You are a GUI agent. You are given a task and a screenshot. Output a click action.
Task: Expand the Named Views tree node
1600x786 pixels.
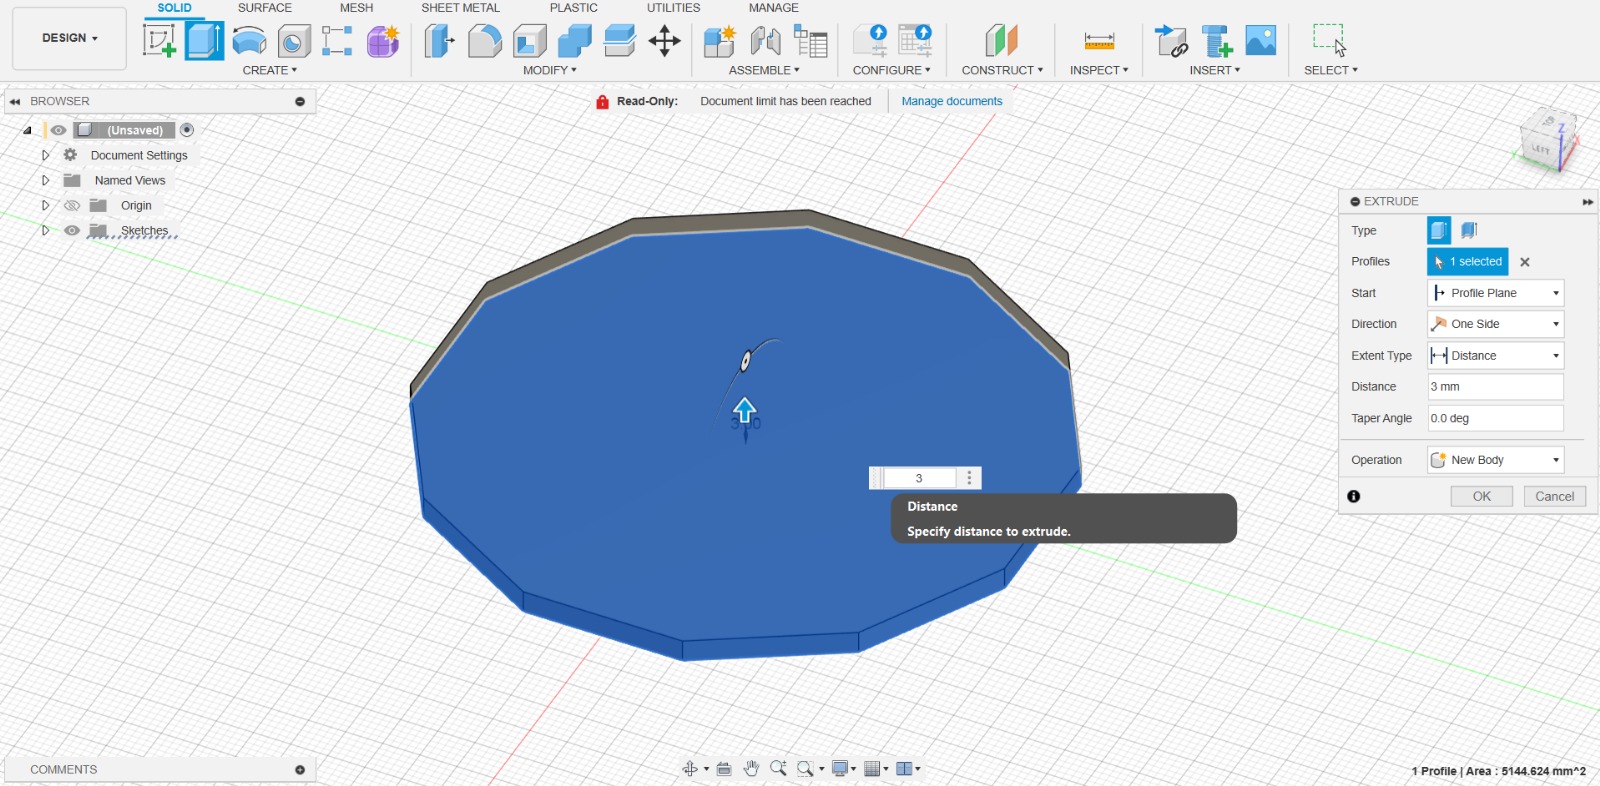(x=45, y=180)
